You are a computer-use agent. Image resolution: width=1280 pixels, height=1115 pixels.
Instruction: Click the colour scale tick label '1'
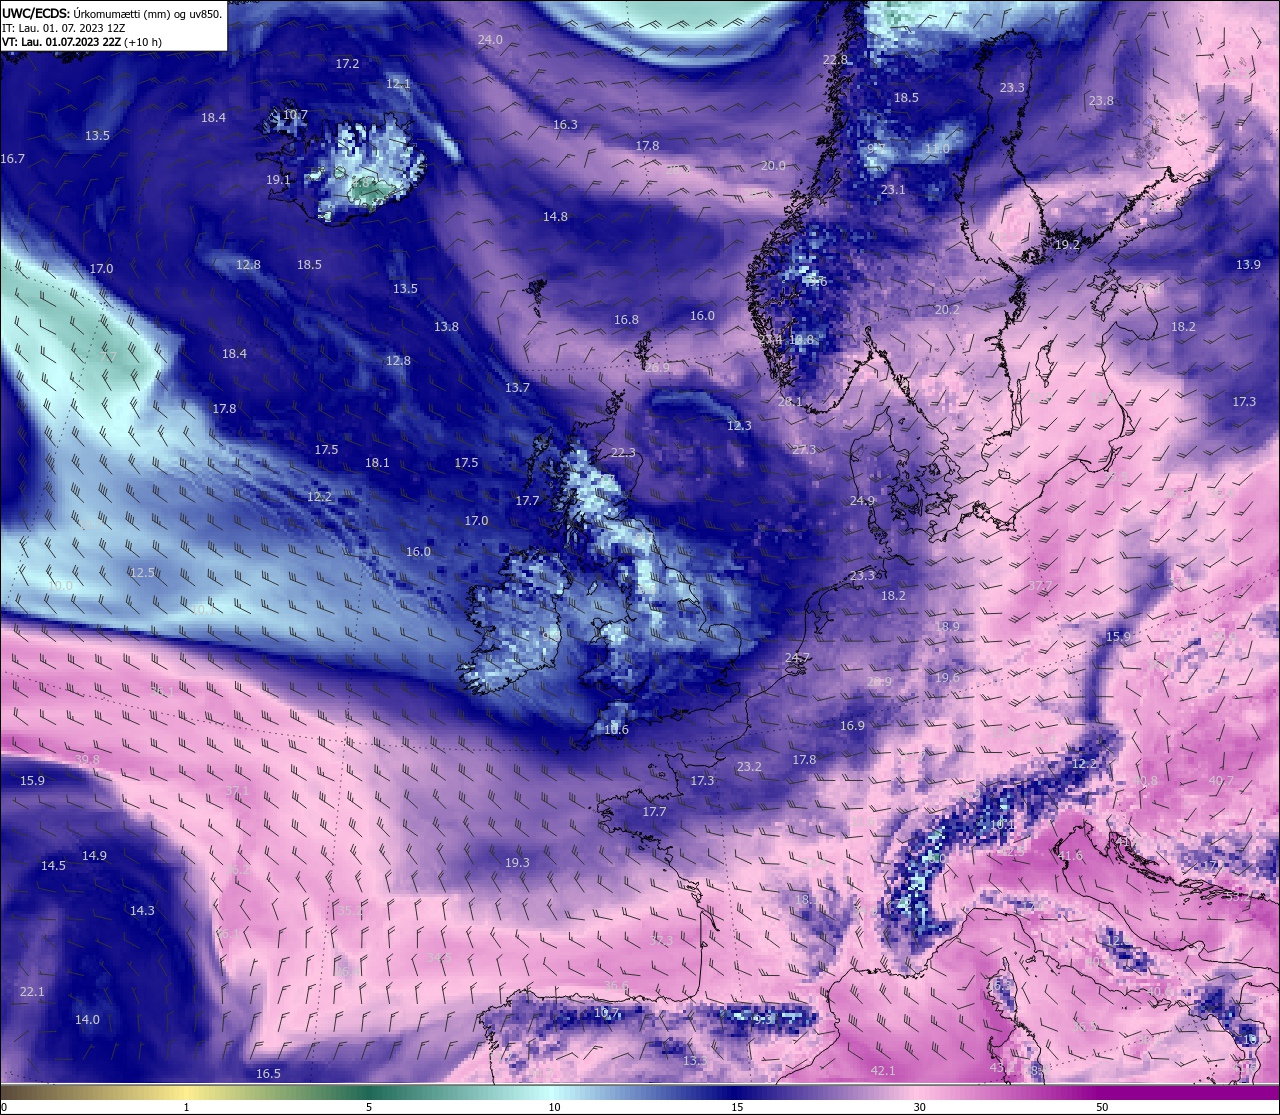tap(187, 1107)
